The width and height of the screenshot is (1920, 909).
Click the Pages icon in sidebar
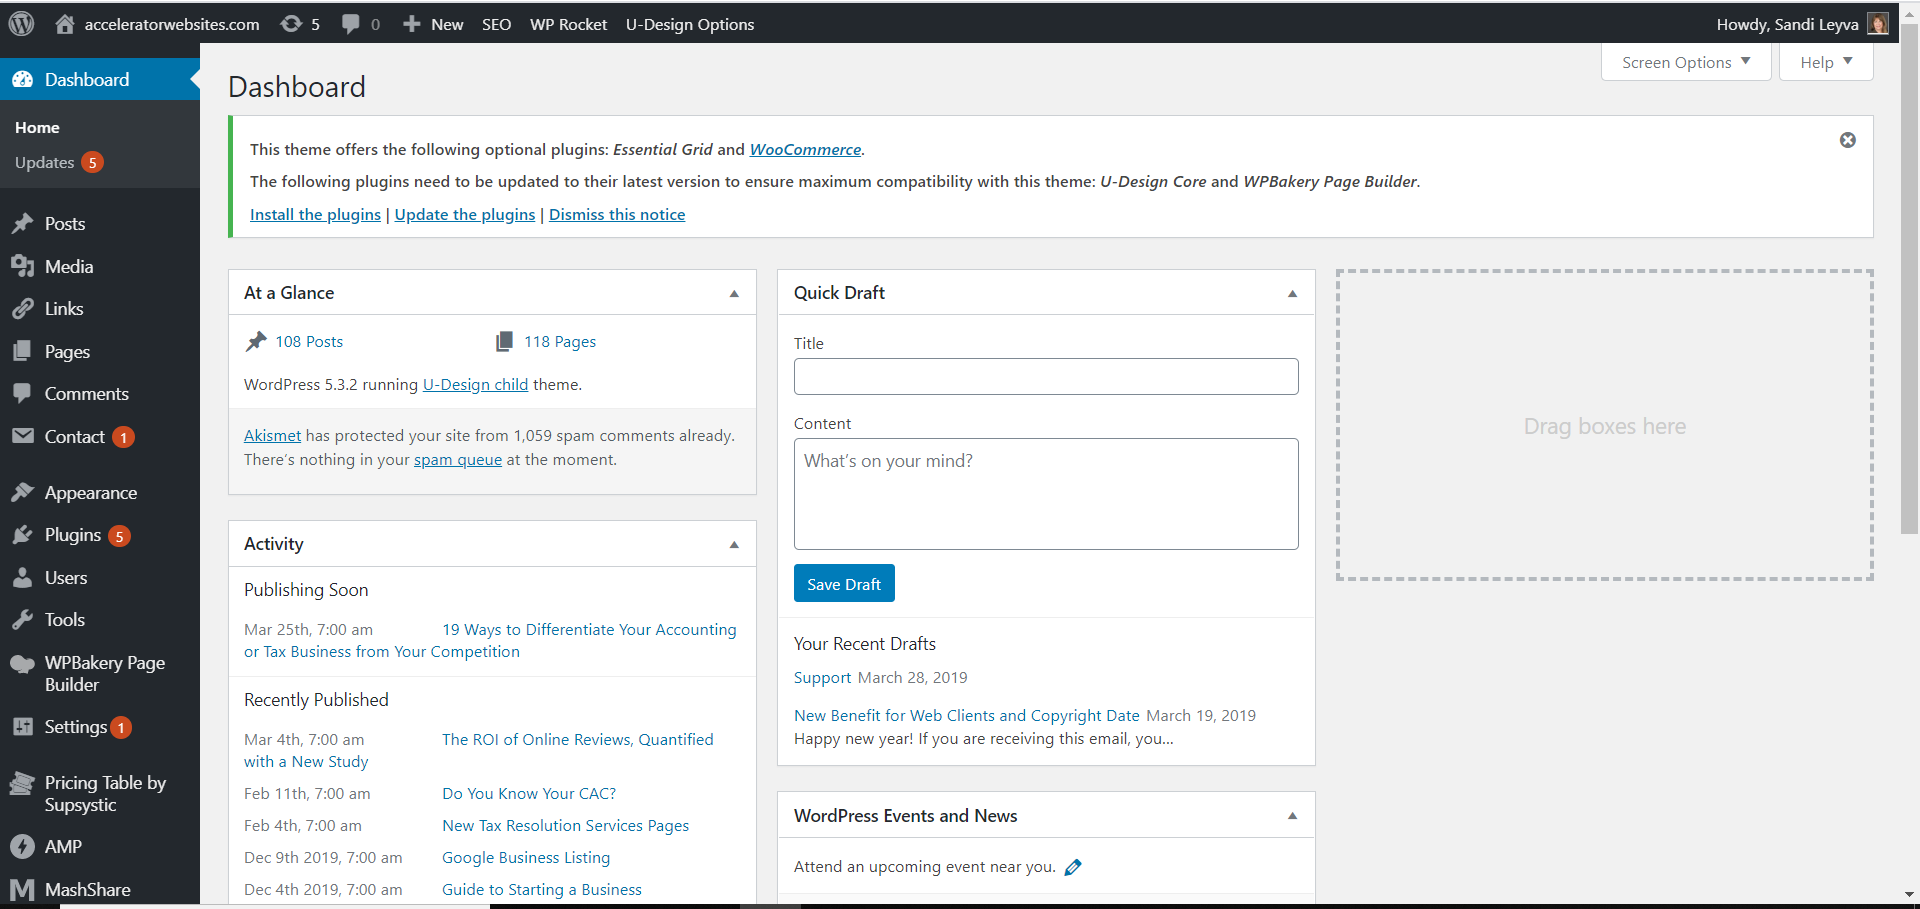(x=23, y=351)
